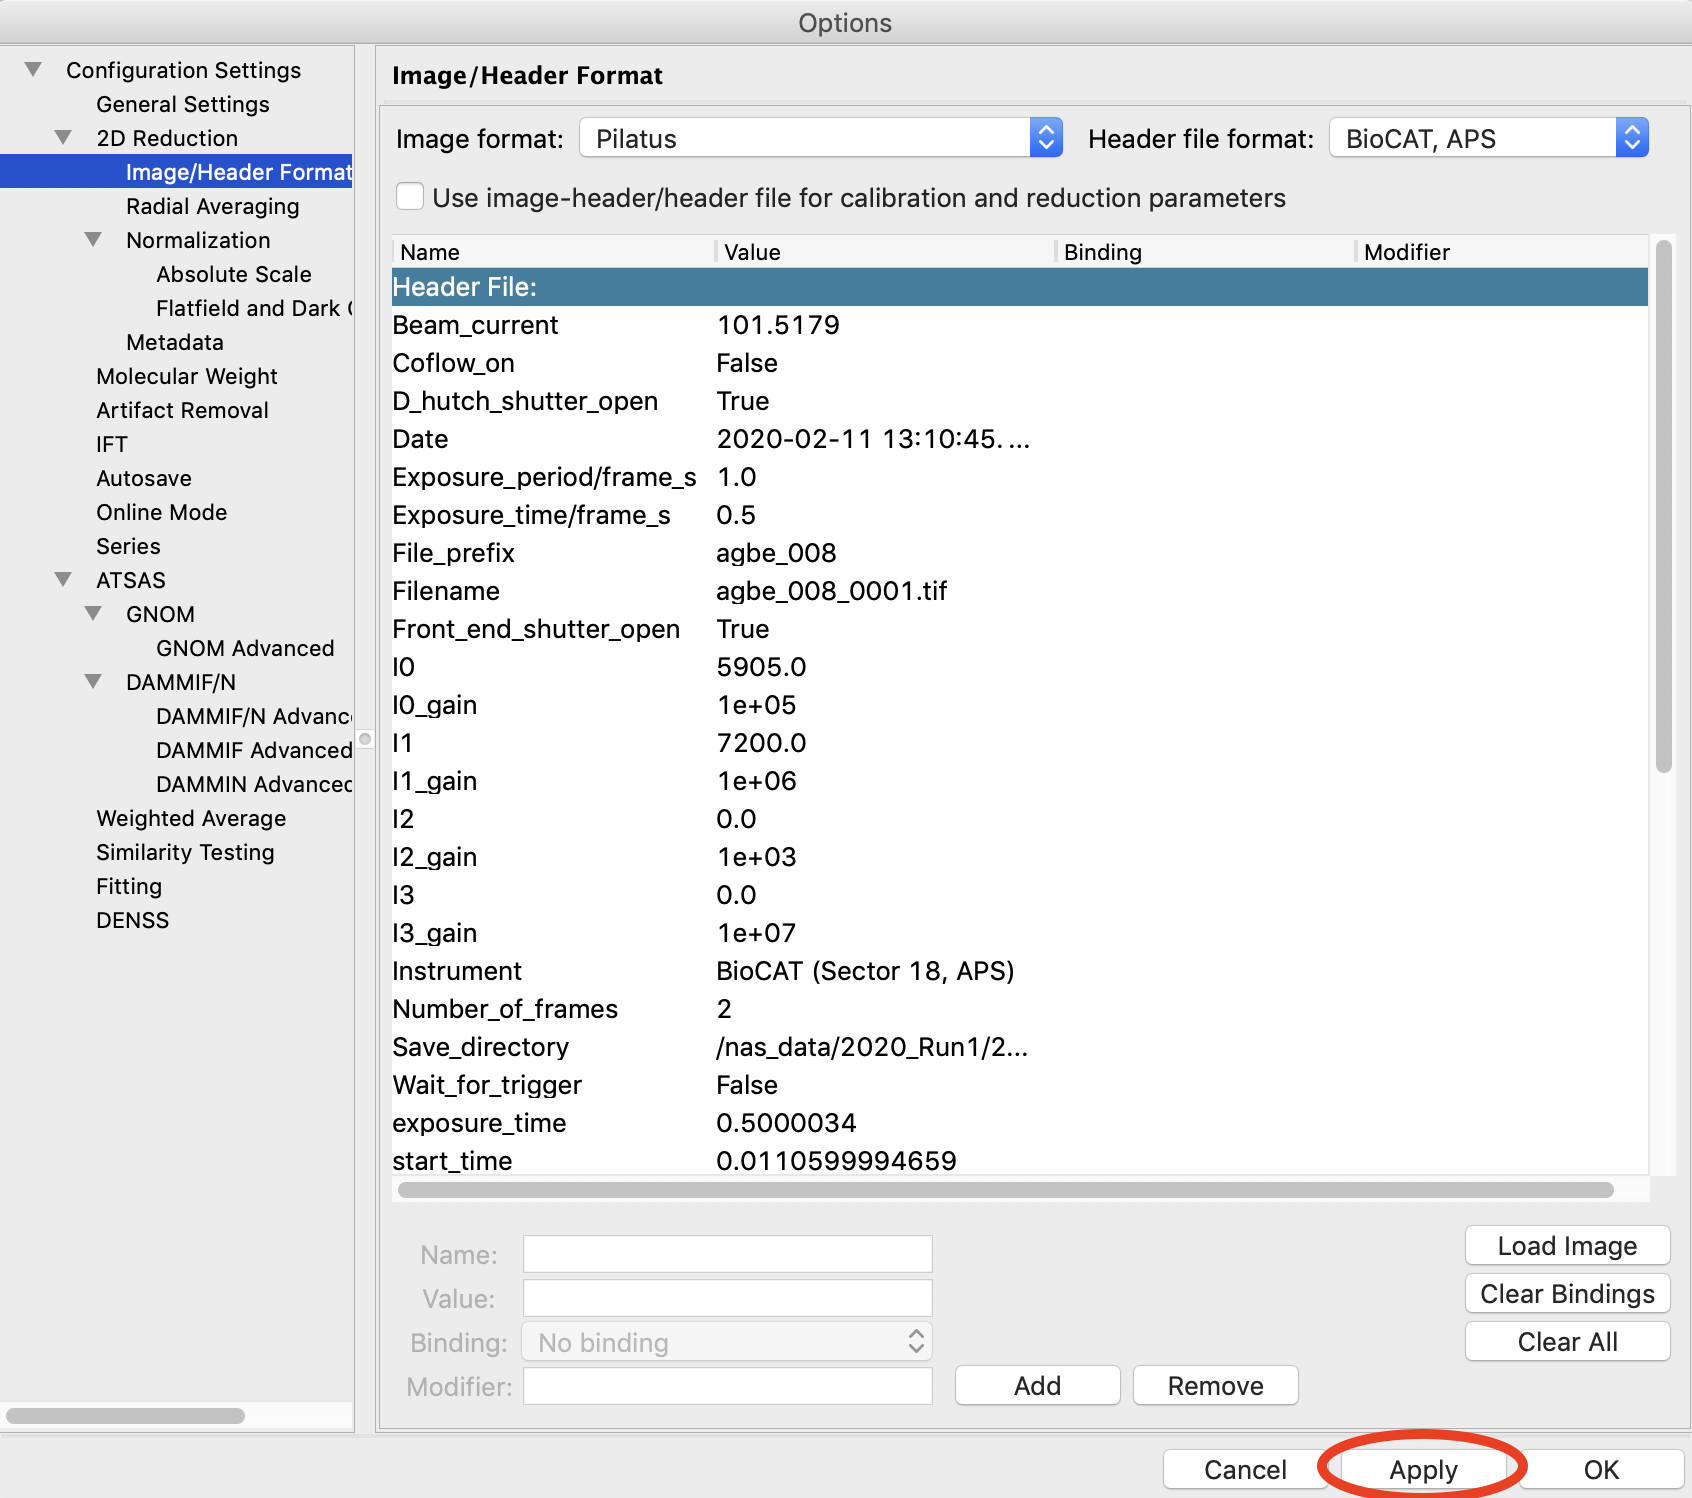Collapse the 2D Reduction disclosure triangle

[x=64, y=138]
